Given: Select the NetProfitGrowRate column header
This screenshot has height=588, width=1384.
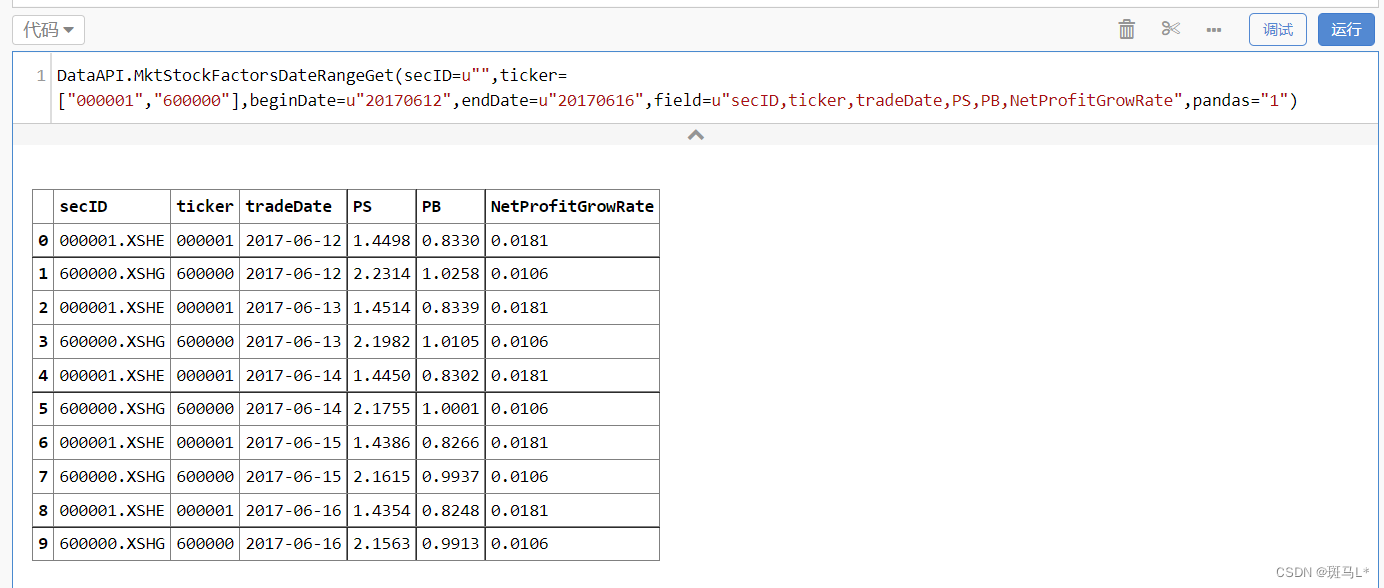Looking at the screenshot, I should (x=572, y=207).
